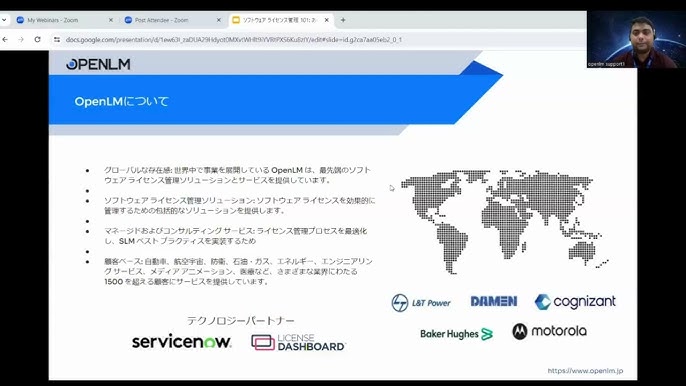Reload the current page

pos(38,39)
